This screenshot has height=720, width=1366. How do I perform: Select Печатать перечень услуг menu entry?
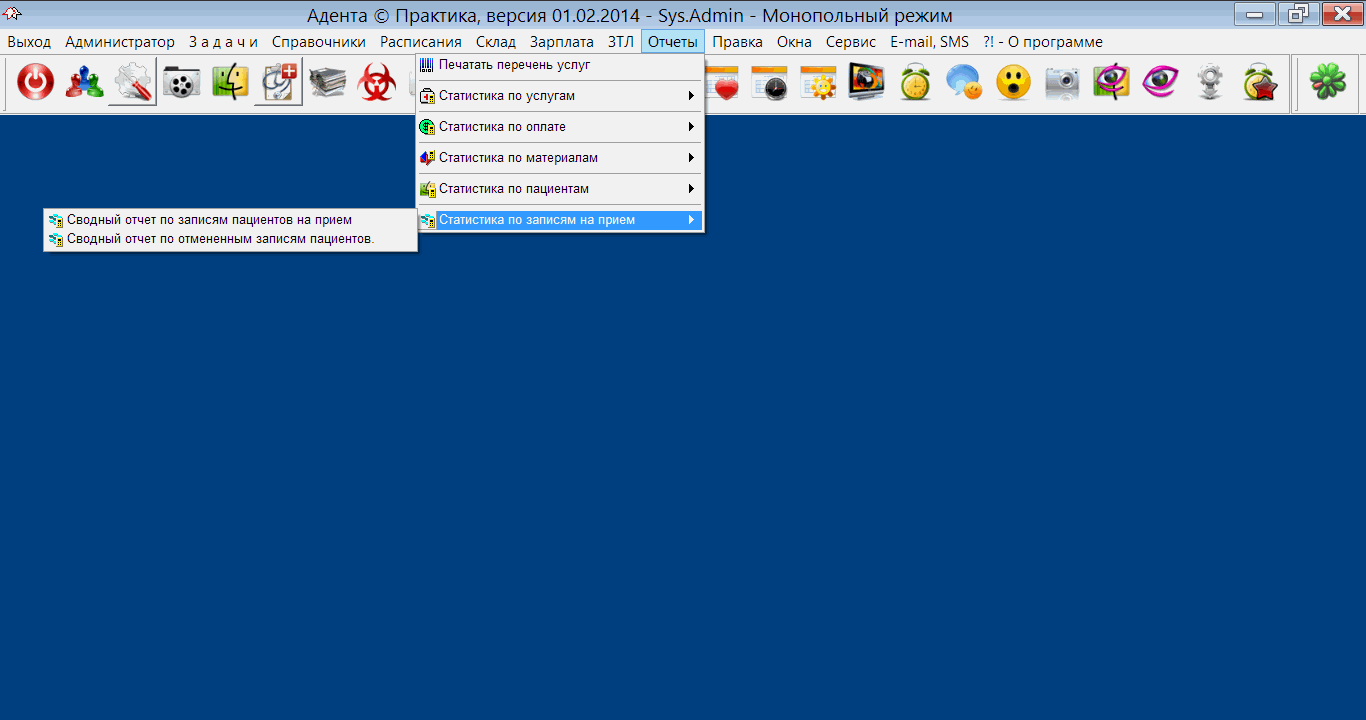tap(514, 65)
